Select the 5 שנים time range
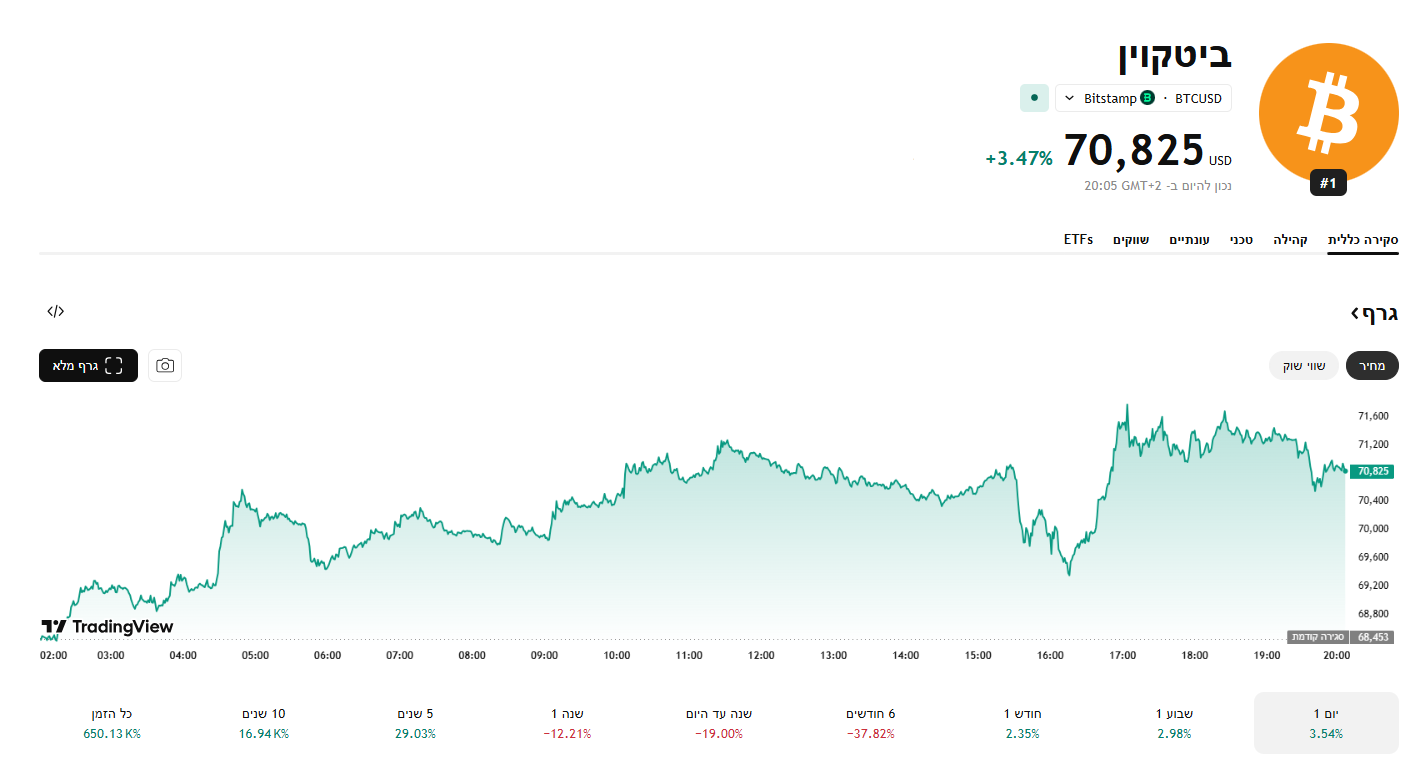The image size is (1422, 761). pyautogui.click(x=415, y=723)
